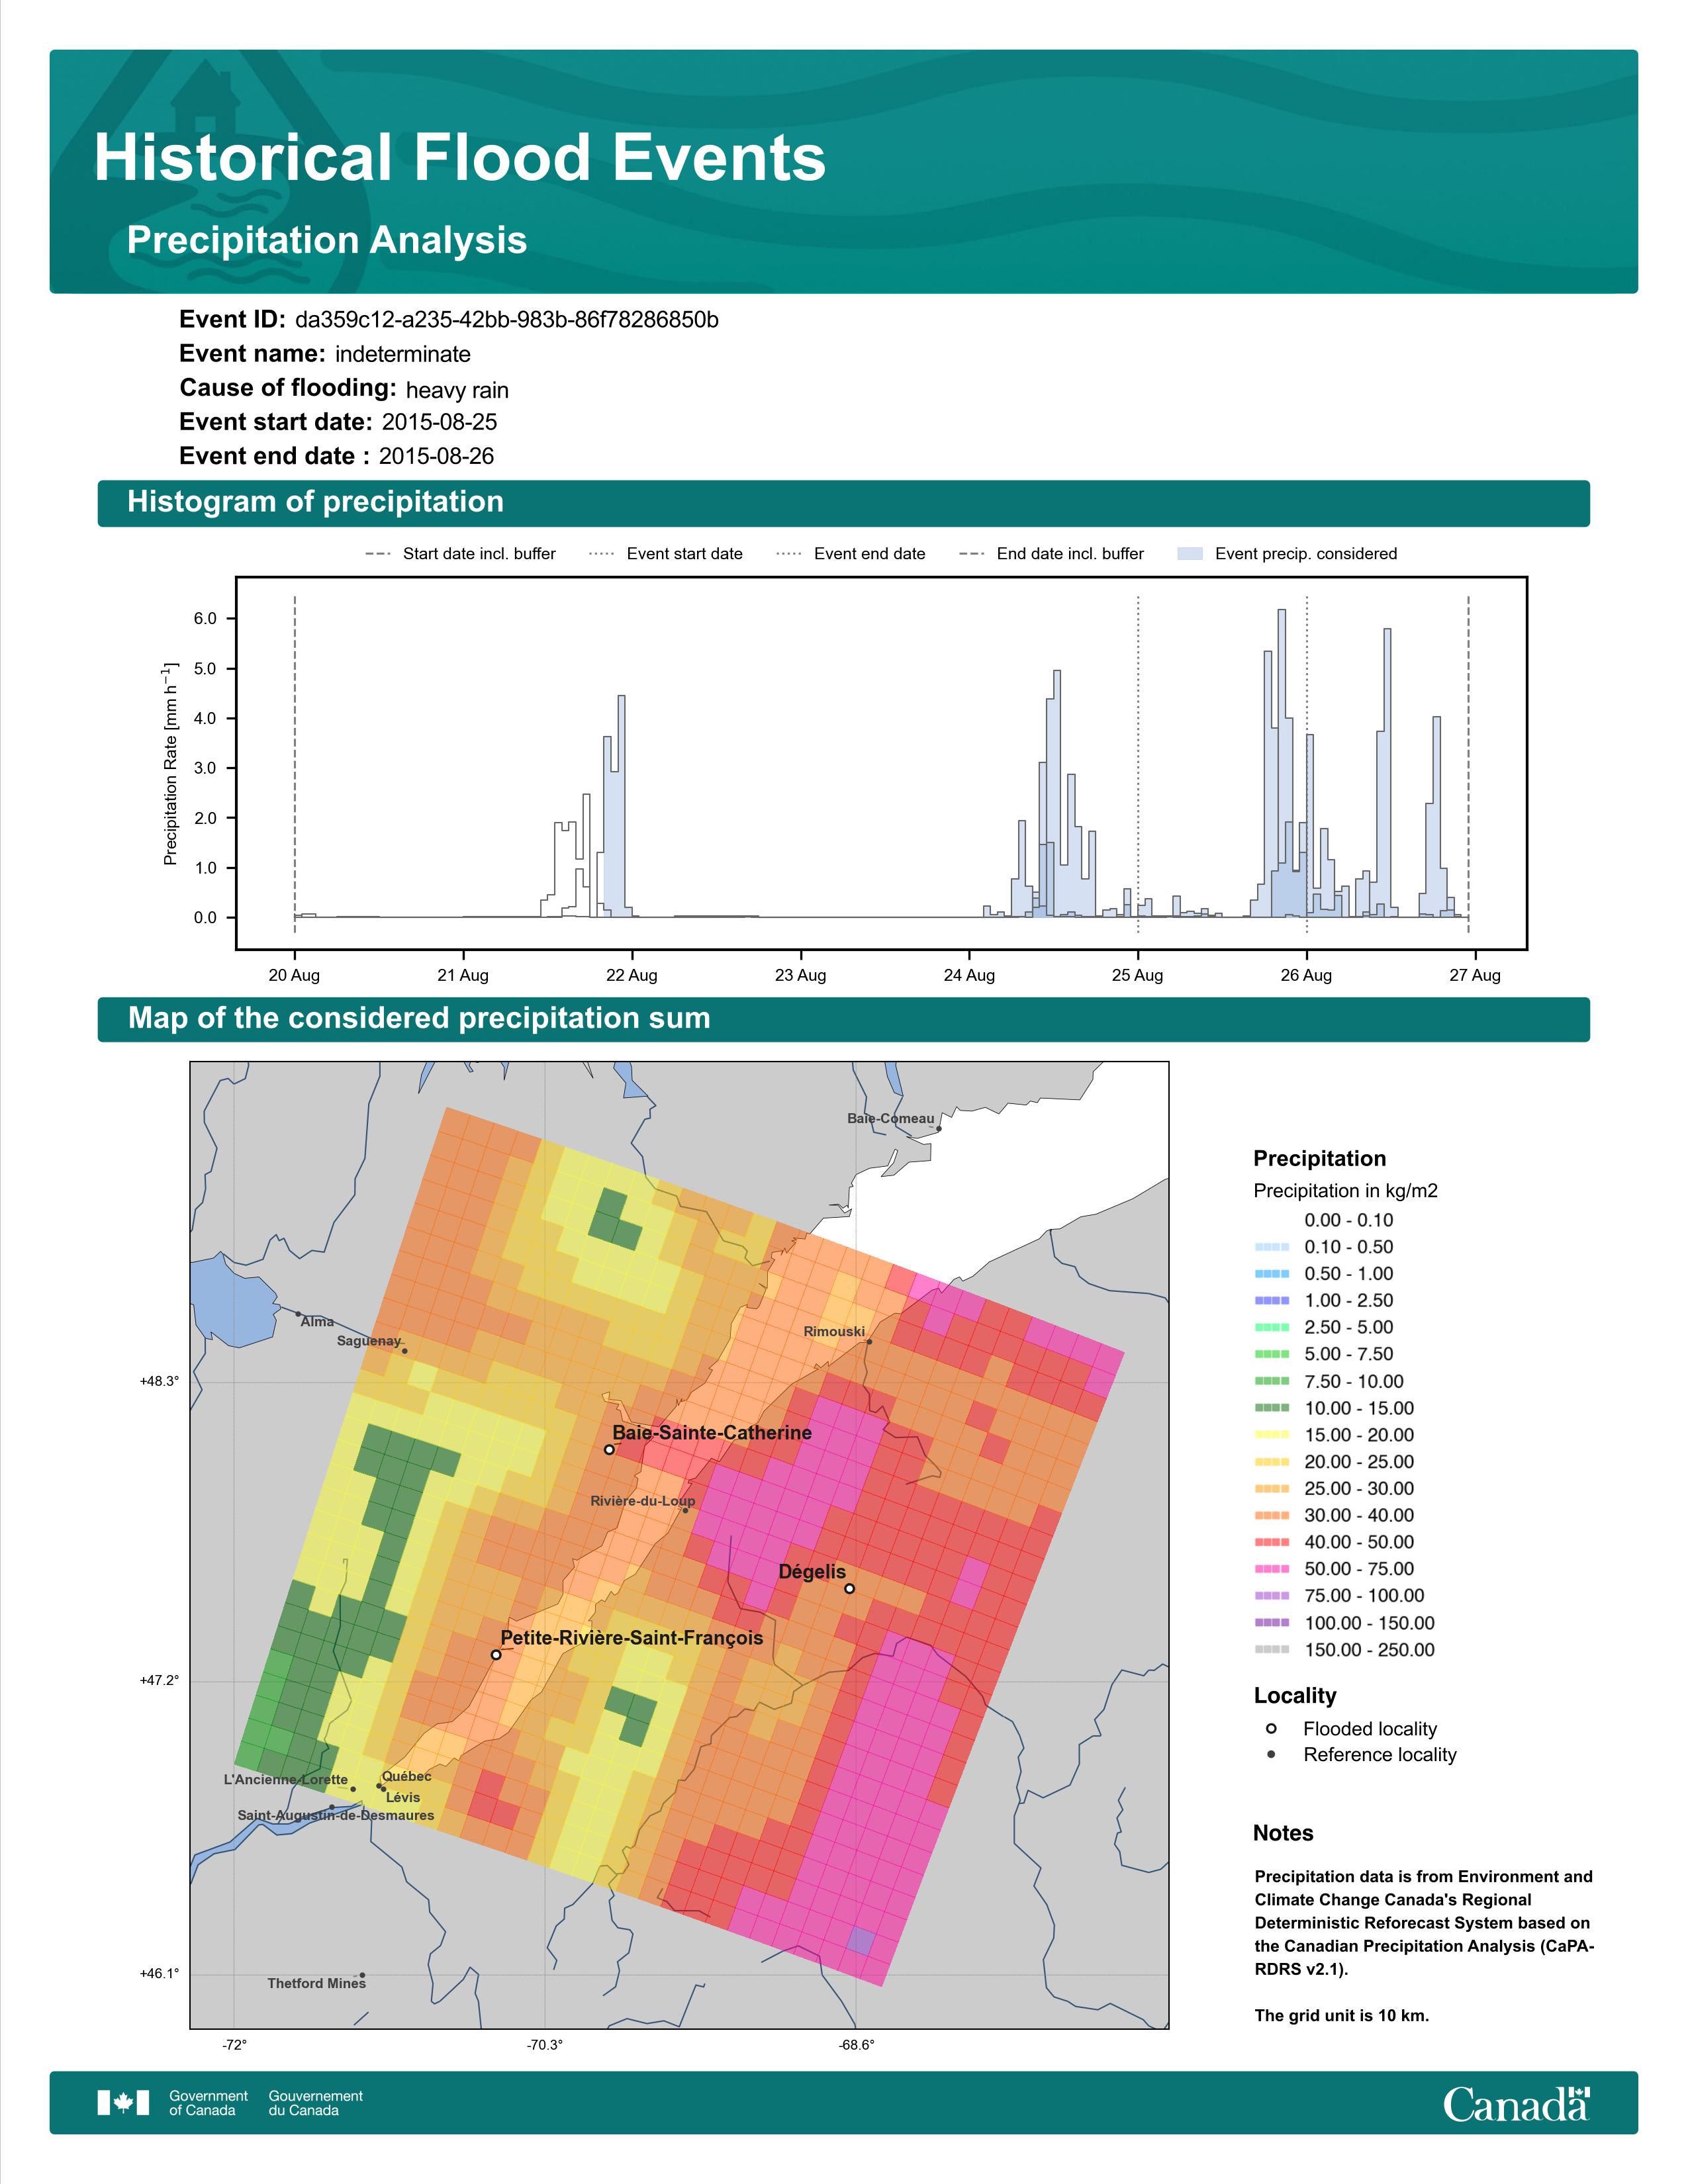Click the Start date incl. buffer legend
1688x2184 pixels.
pyautogui.click(x=461, y=554)
